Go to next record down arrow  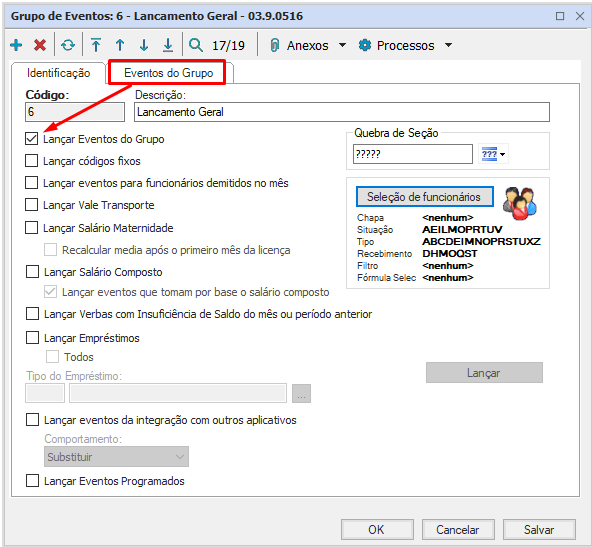[x=144, y=45]
